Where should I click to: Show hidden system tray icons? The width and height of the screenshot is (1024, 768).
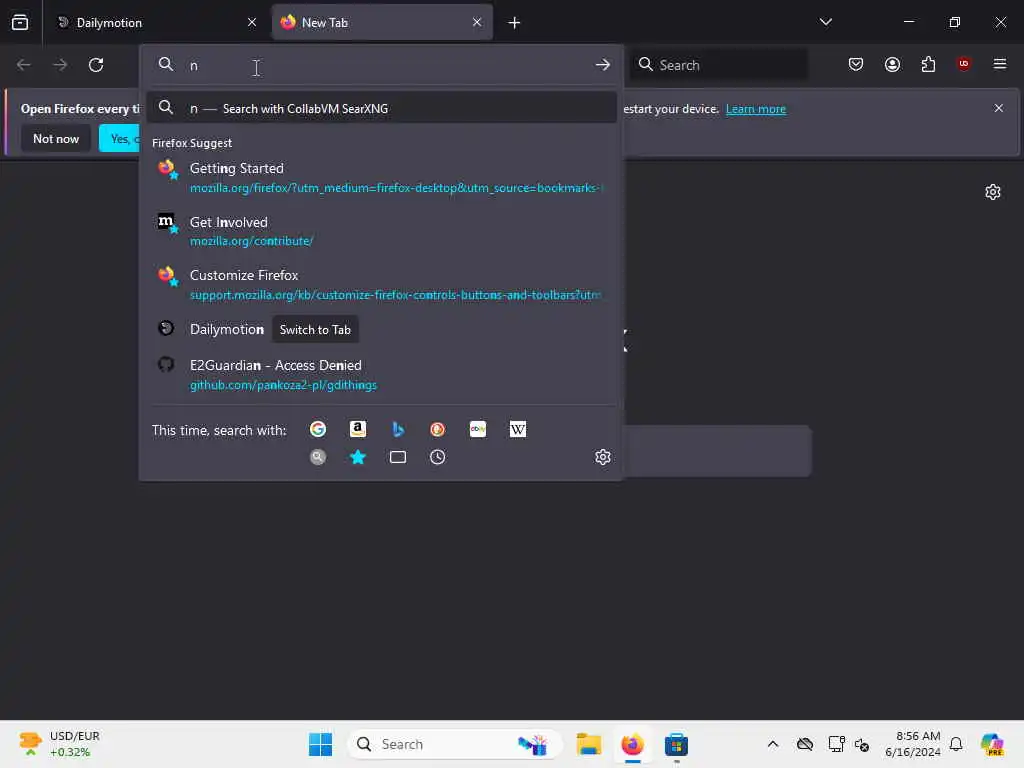(773, 744)
